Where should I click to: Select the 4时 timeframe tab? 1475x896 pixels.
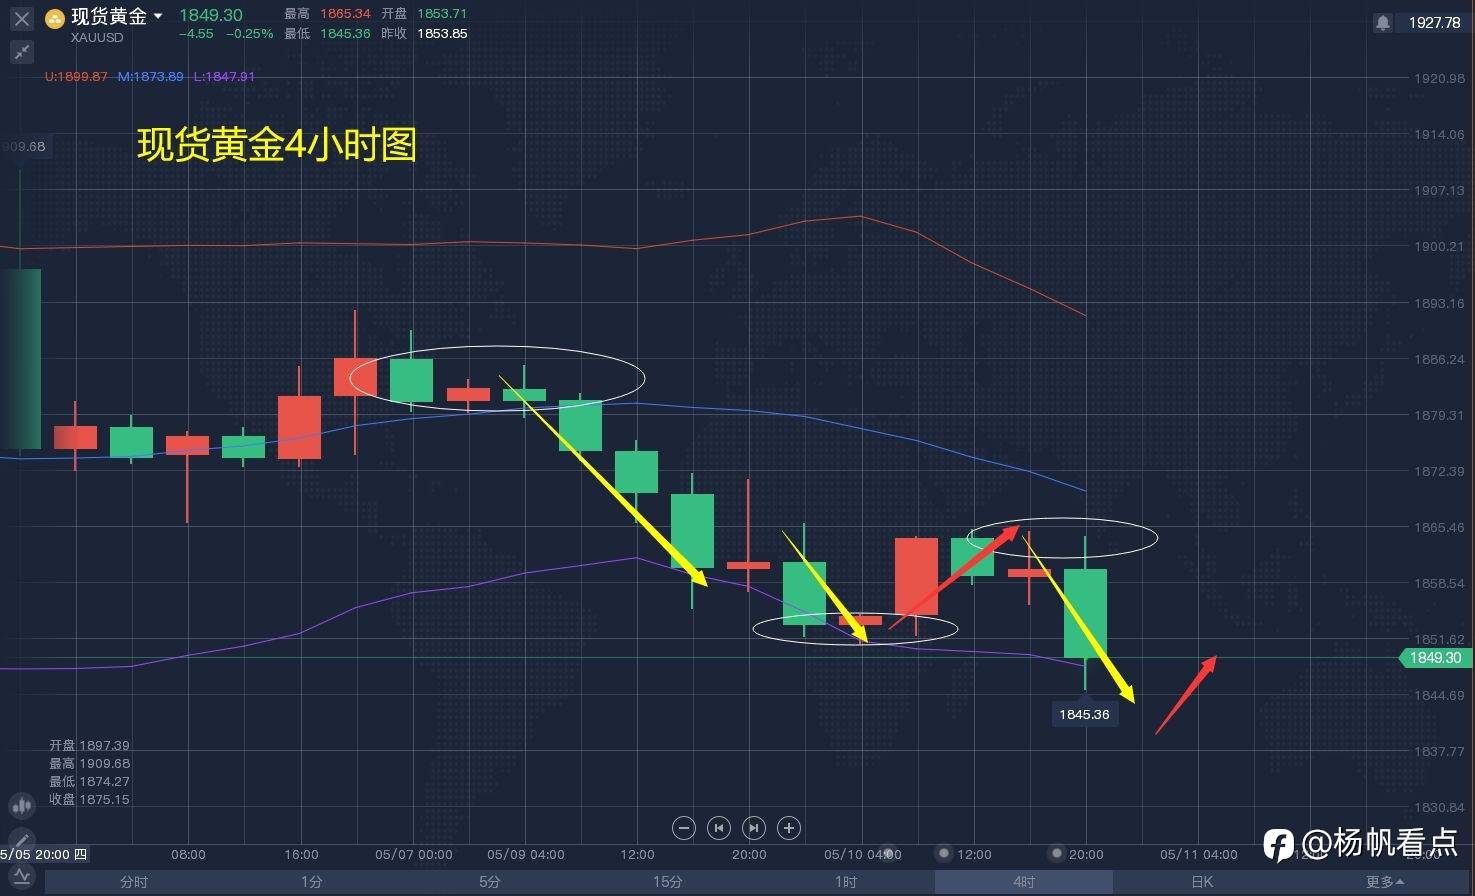click(x=1024, y=882)
